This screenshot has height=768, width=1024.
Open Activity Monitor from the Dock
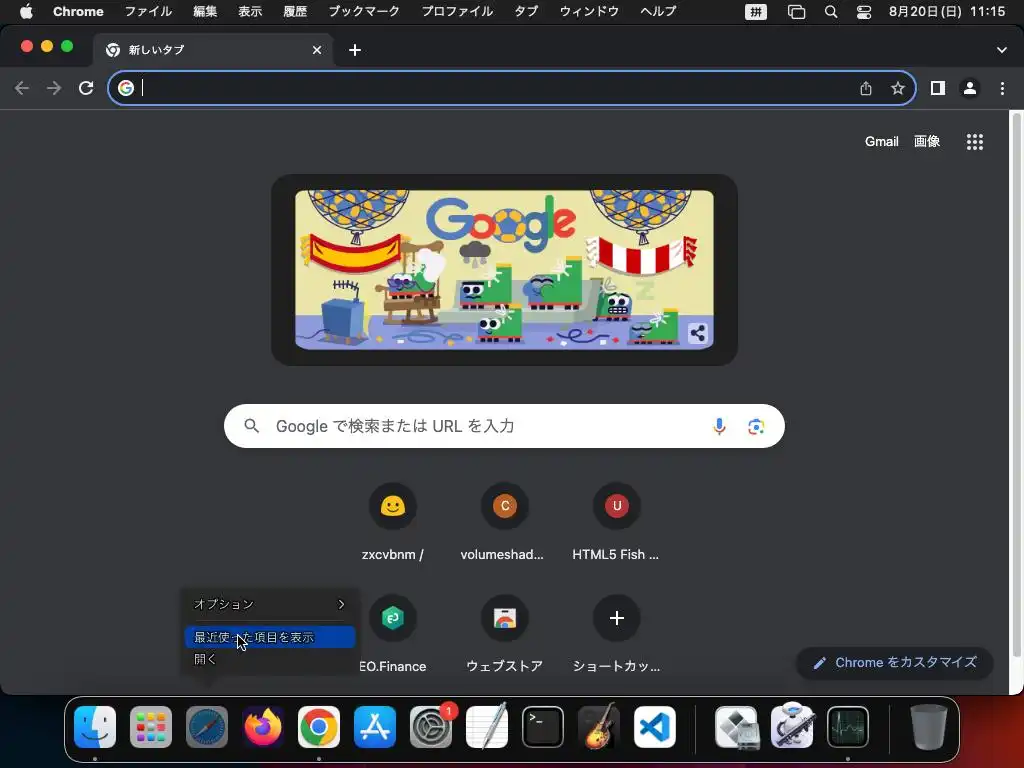click(848, 727)
